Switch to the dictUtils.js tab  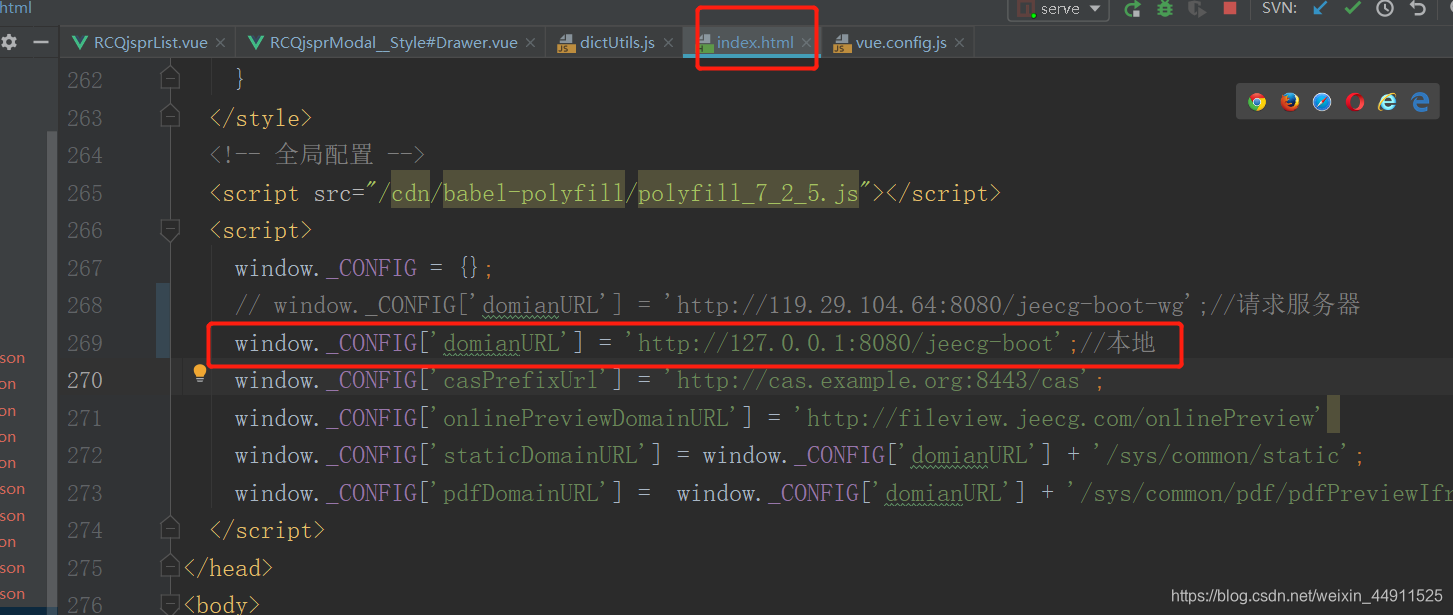(x=617, y=43)
